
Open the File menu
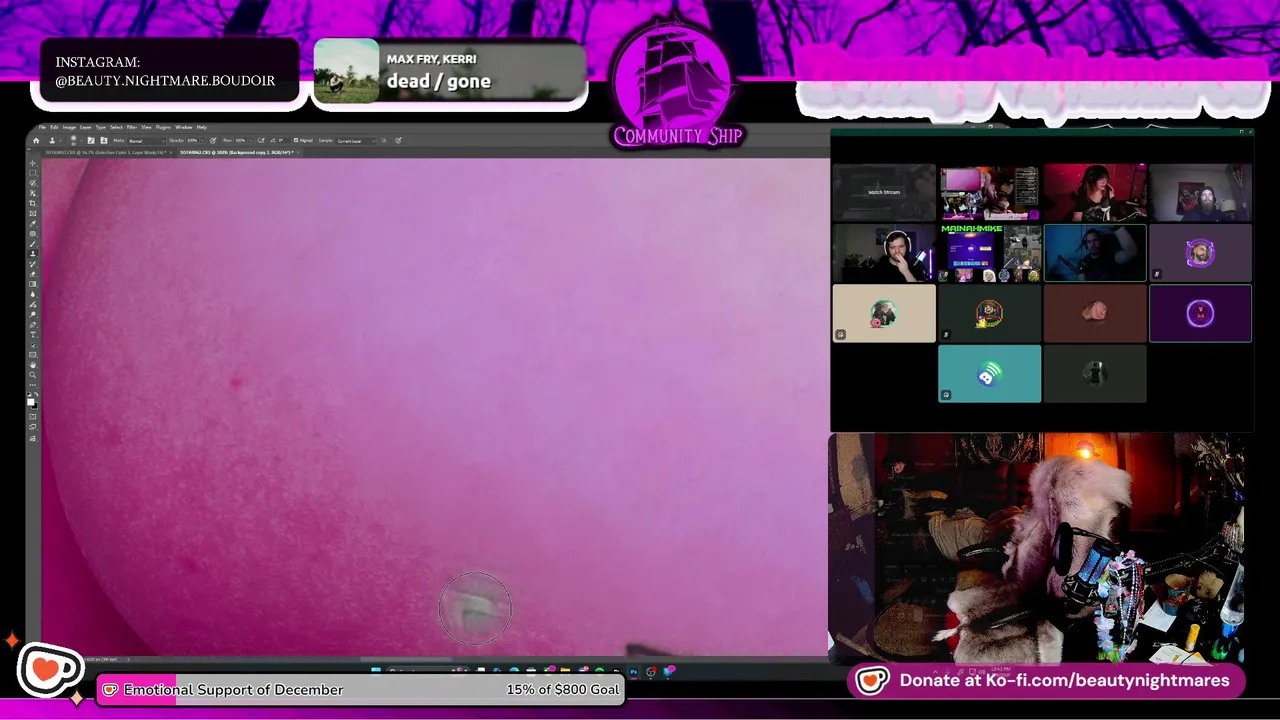[42, 127]
